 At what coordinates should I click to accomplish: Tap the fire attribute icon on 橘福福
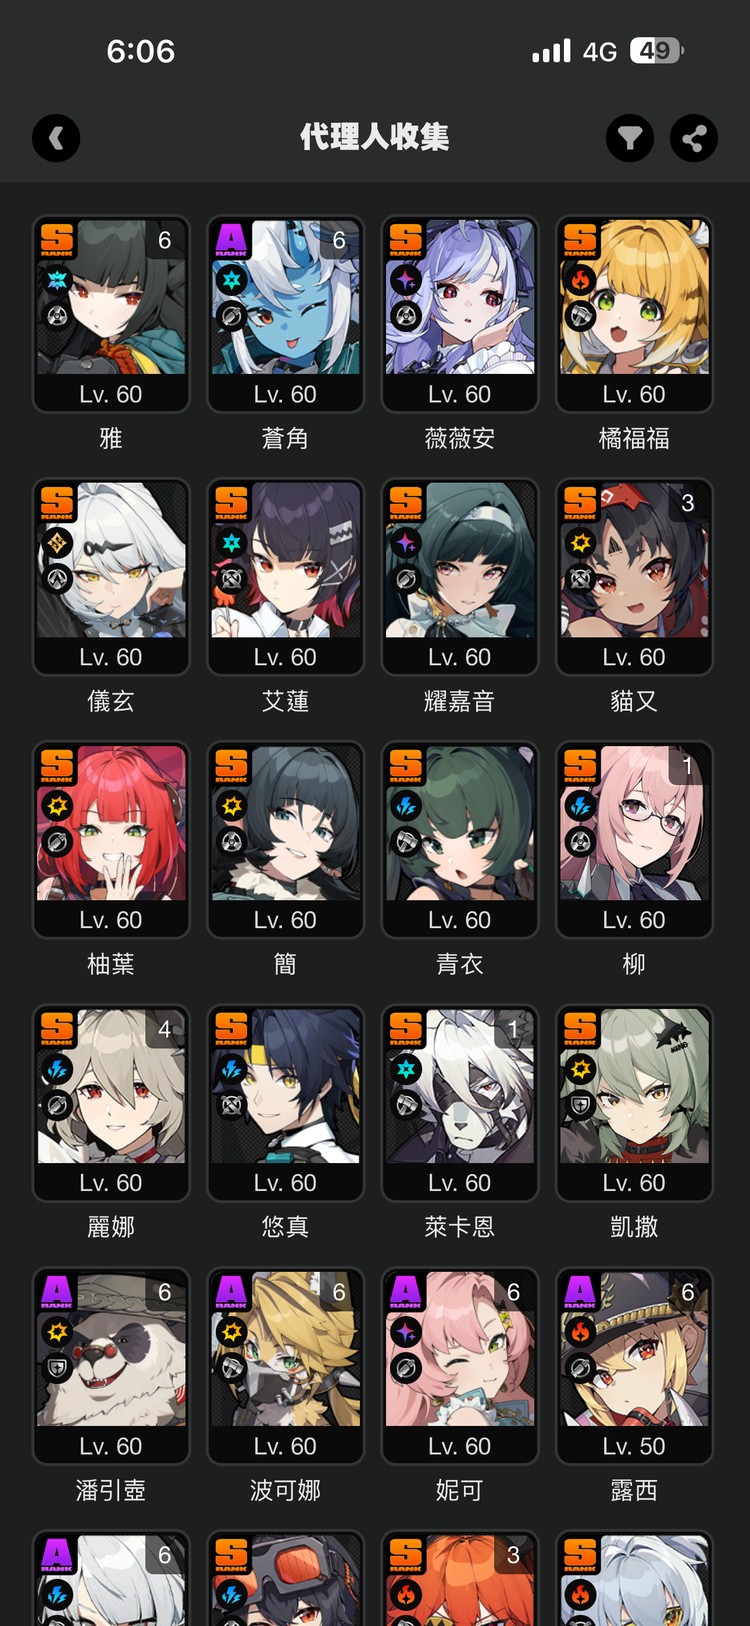coord(580,279)
